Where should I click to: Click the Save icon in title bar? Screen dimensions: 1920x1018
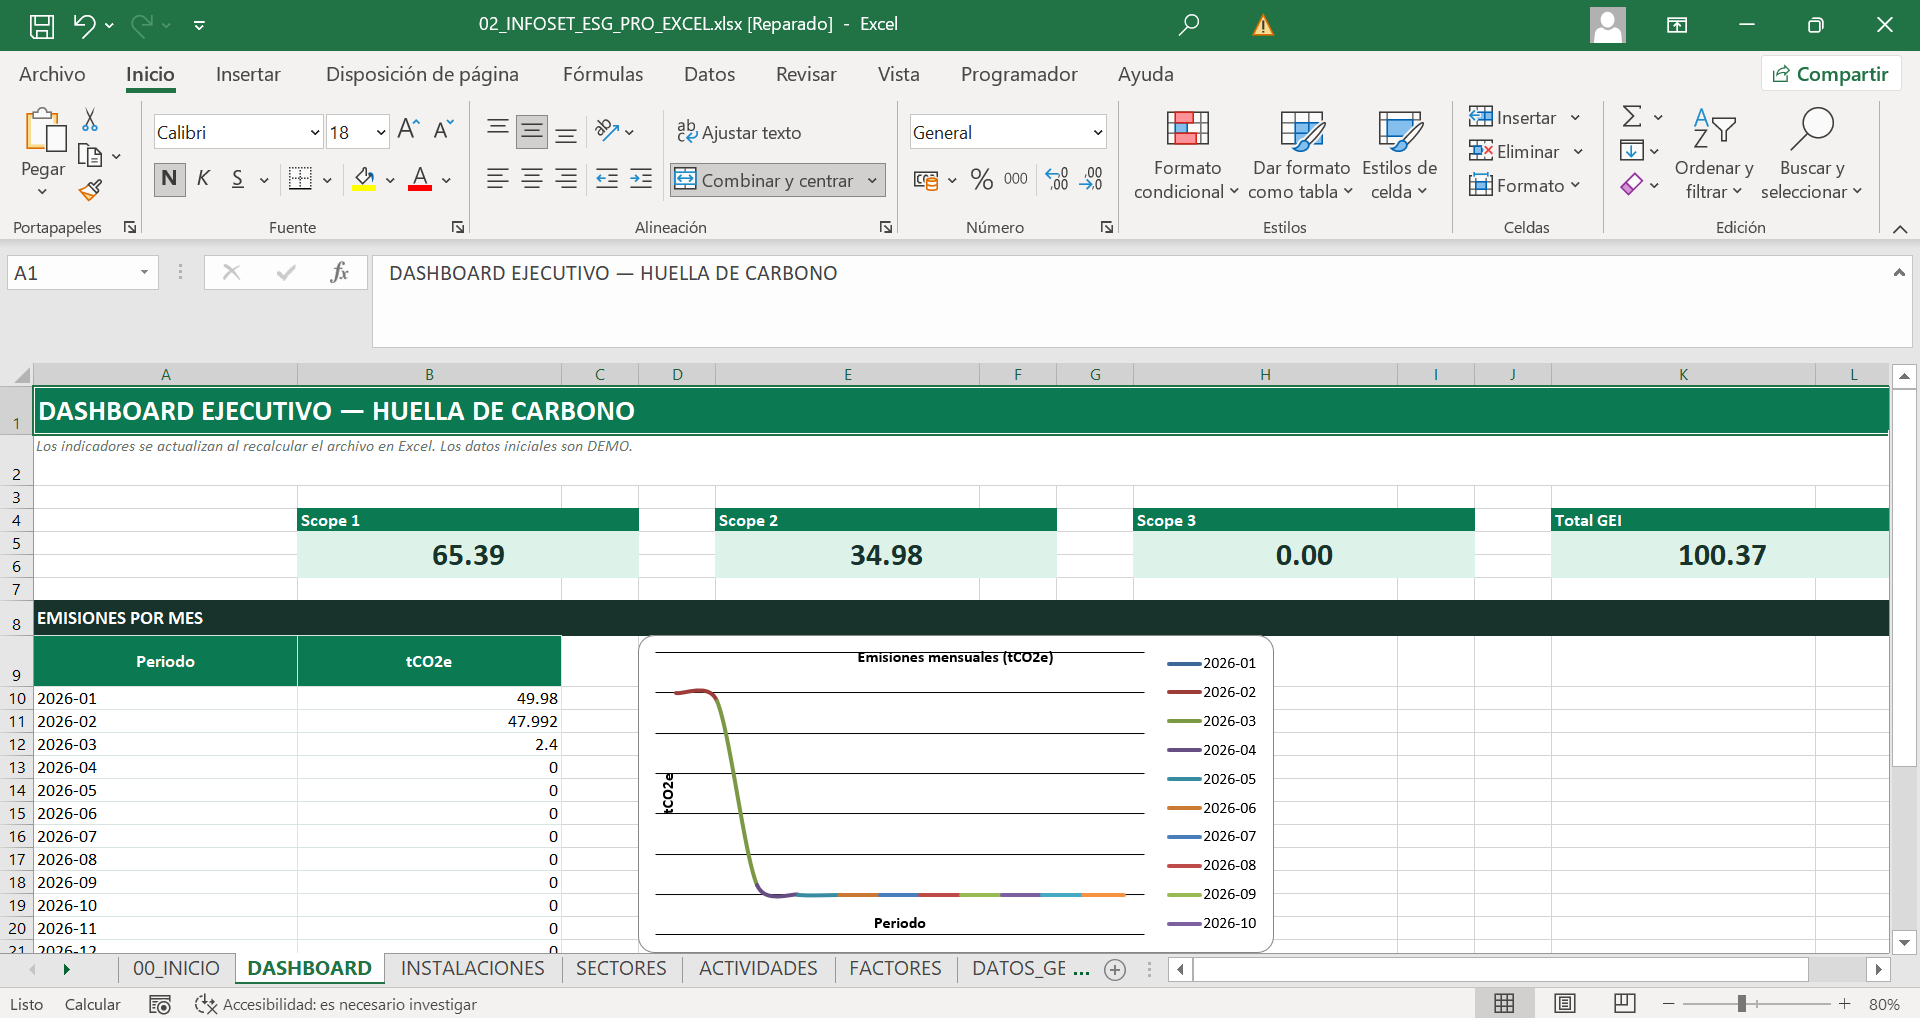[42, 25]
